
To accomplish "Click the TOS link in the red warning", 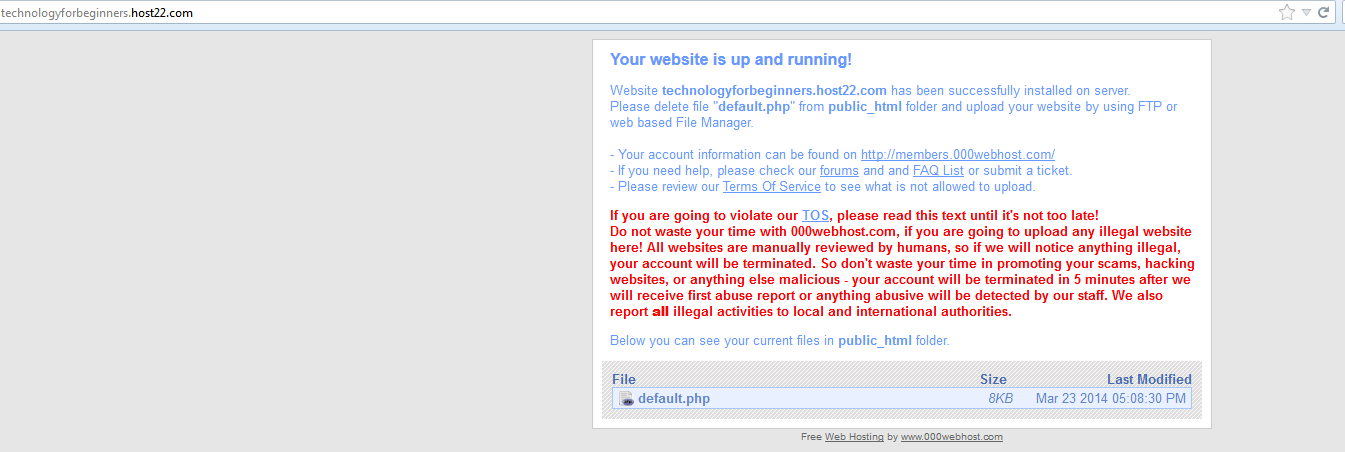I will pos(816,216).
